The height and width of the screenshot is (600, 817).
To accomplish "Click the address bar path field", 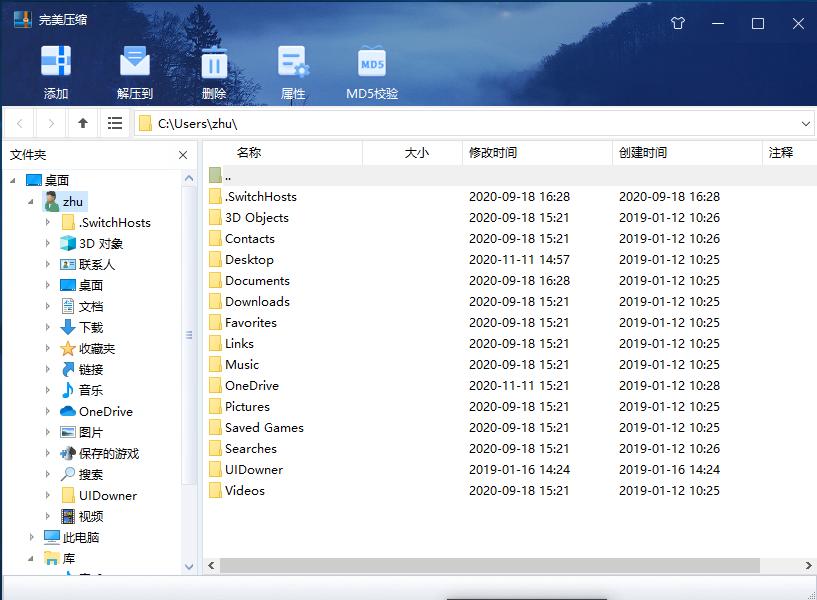I will pos(470,123).
